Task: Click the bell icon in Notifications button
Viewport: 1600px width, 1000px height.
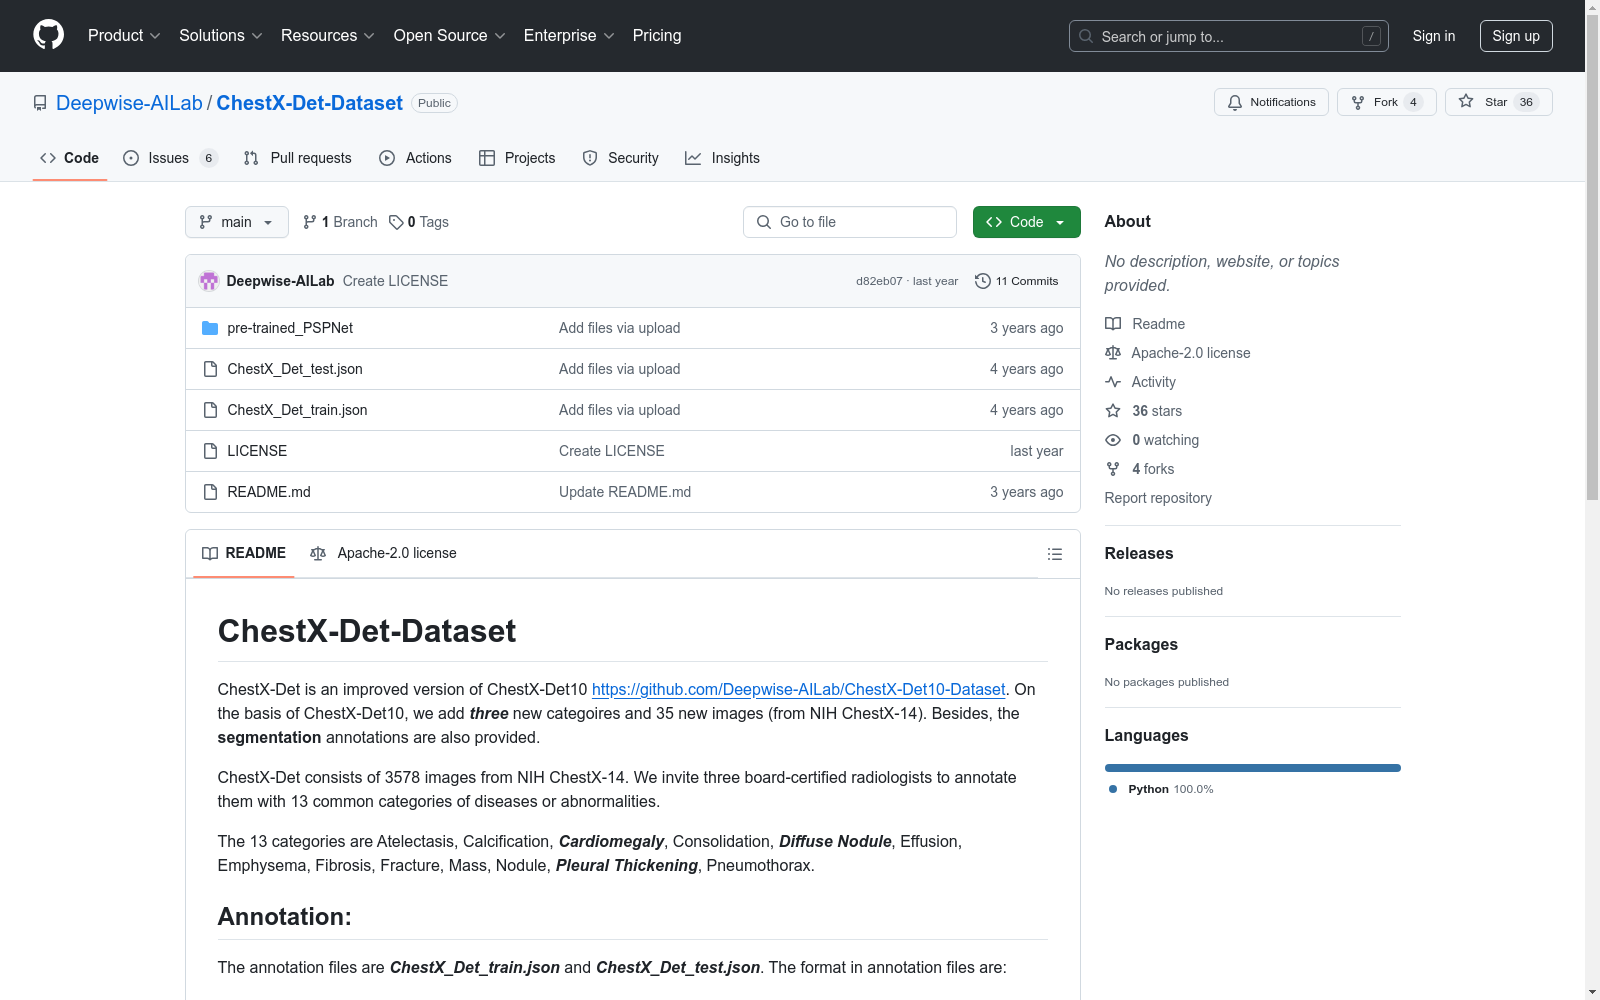Action: click(x=1235, y=102)
